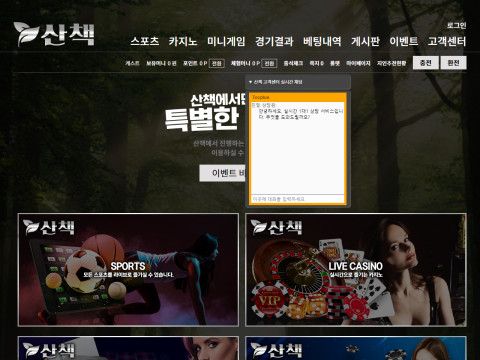The height and width of the screenshot is (360, 480).
Task: Click 전환 button next to 포인트
Action: coord(217,63)
